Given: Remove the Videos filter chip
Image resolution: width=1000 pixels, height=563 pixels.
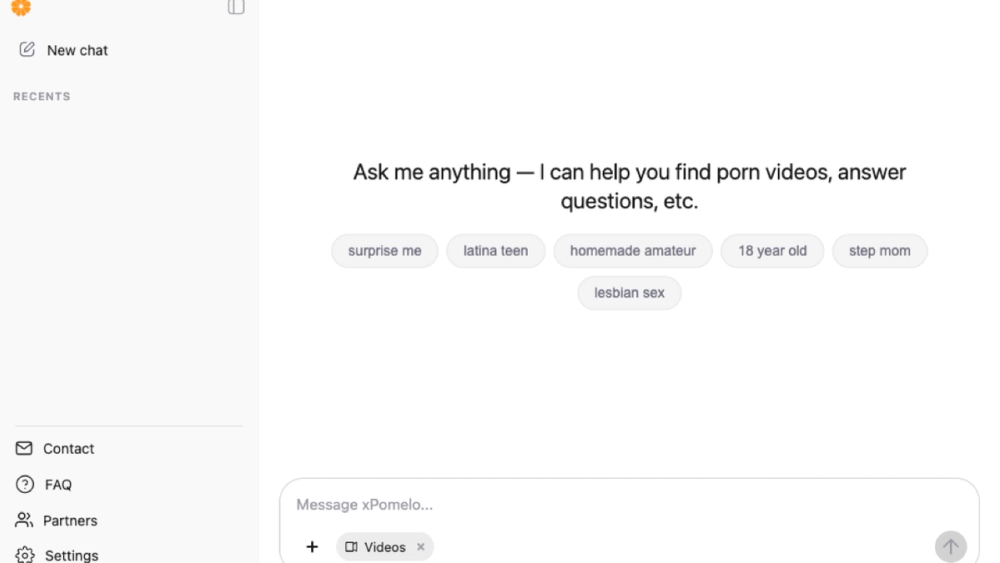Looking at the screenshot, I should [x=421, y=546].
